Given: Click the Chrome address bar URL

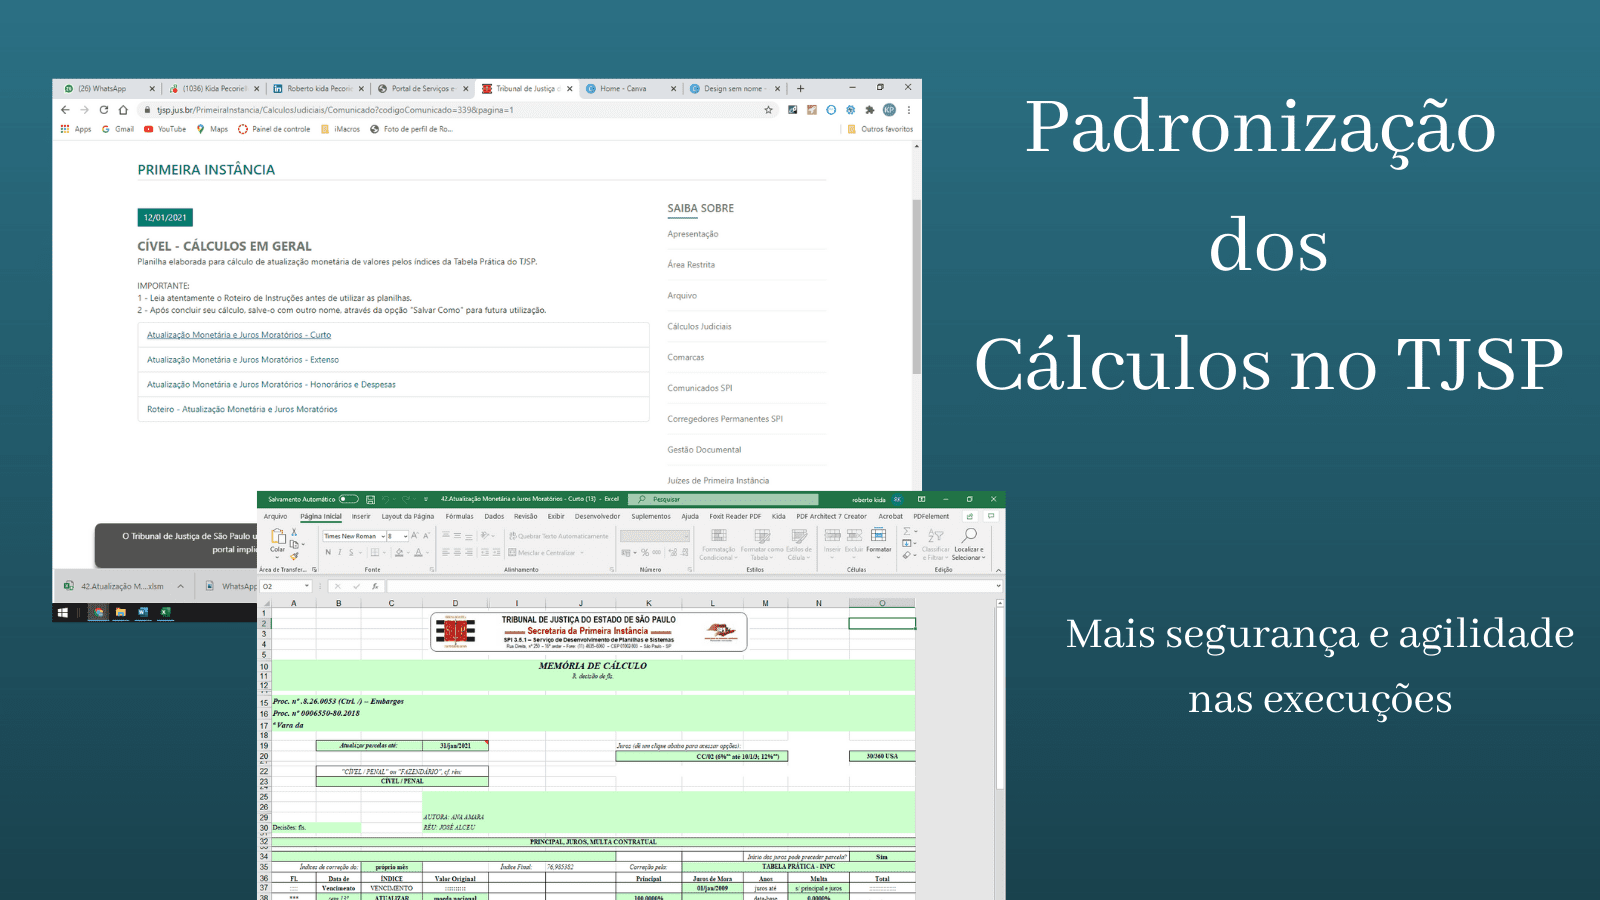Looking at the screenshot, I should [335, 110].
